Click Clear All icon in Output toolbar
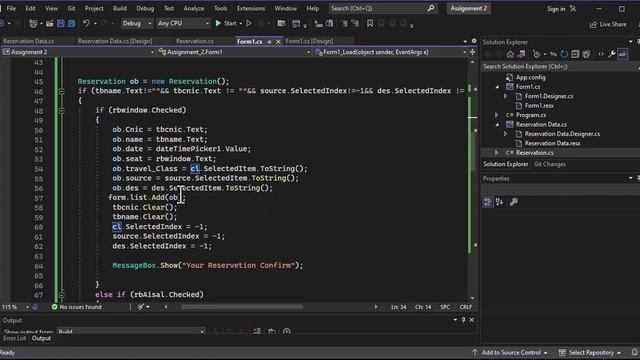This screenshot has width=640, height=360. point(257,331)
